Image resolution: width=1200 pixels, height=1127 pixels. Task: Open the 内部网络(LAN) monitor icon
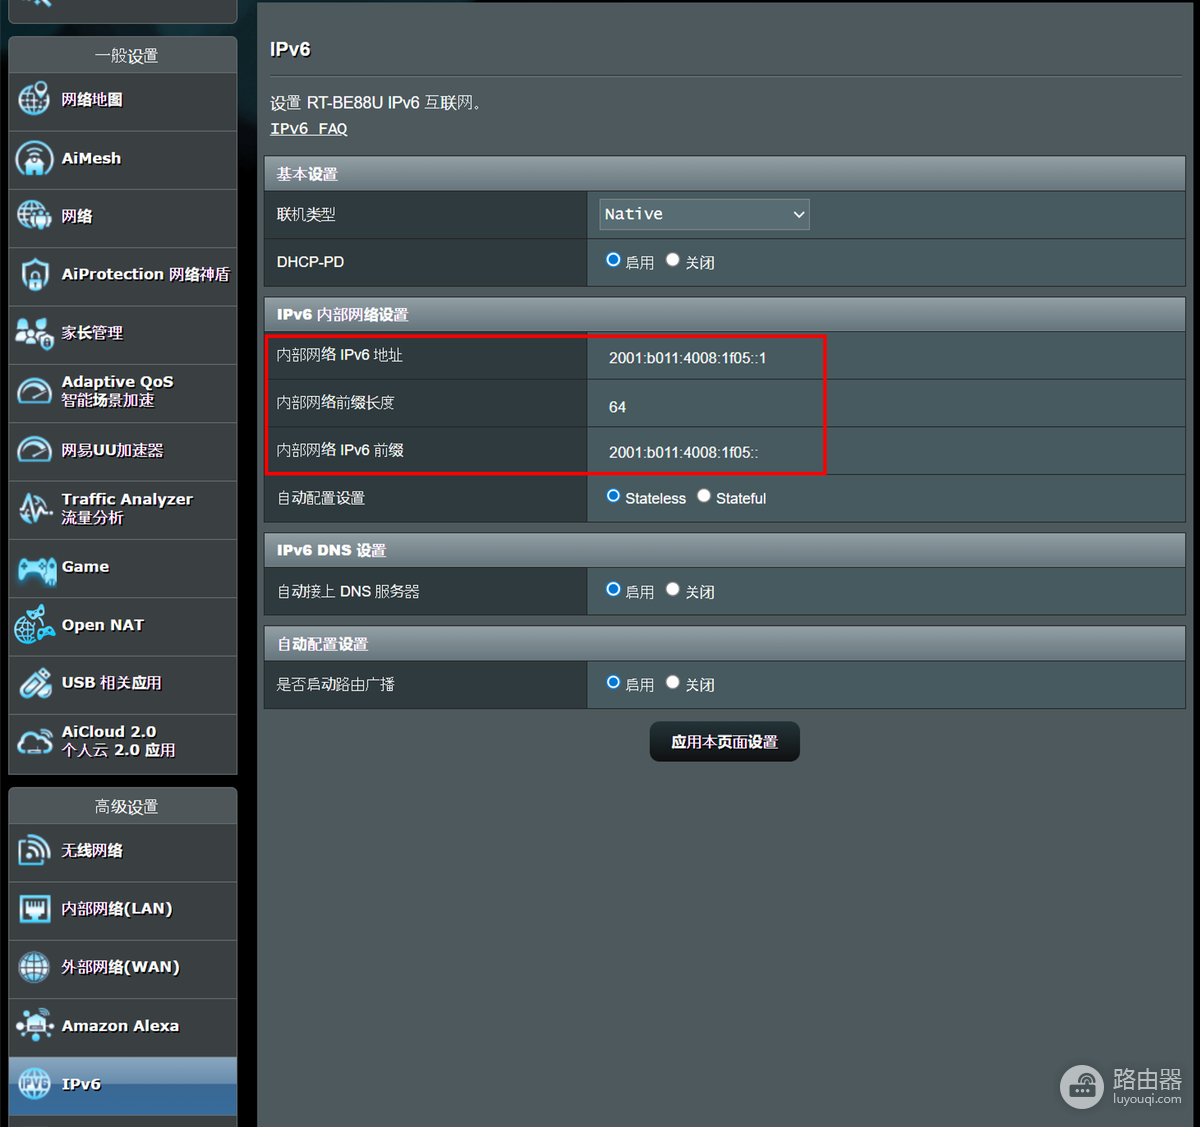34,909
